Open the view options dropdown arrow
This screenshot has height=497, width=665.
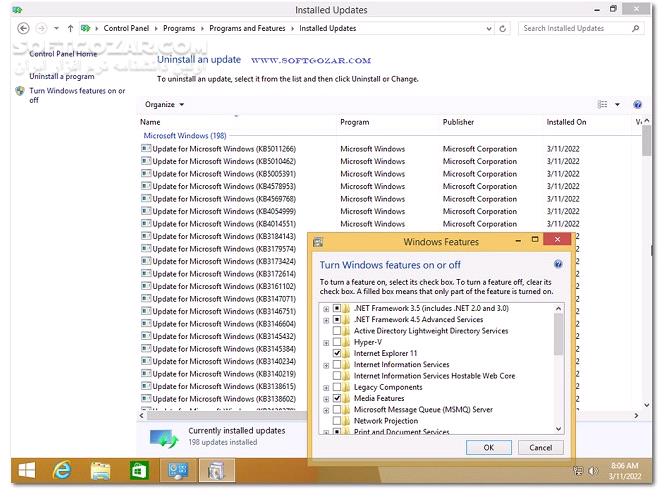point(618,104)
